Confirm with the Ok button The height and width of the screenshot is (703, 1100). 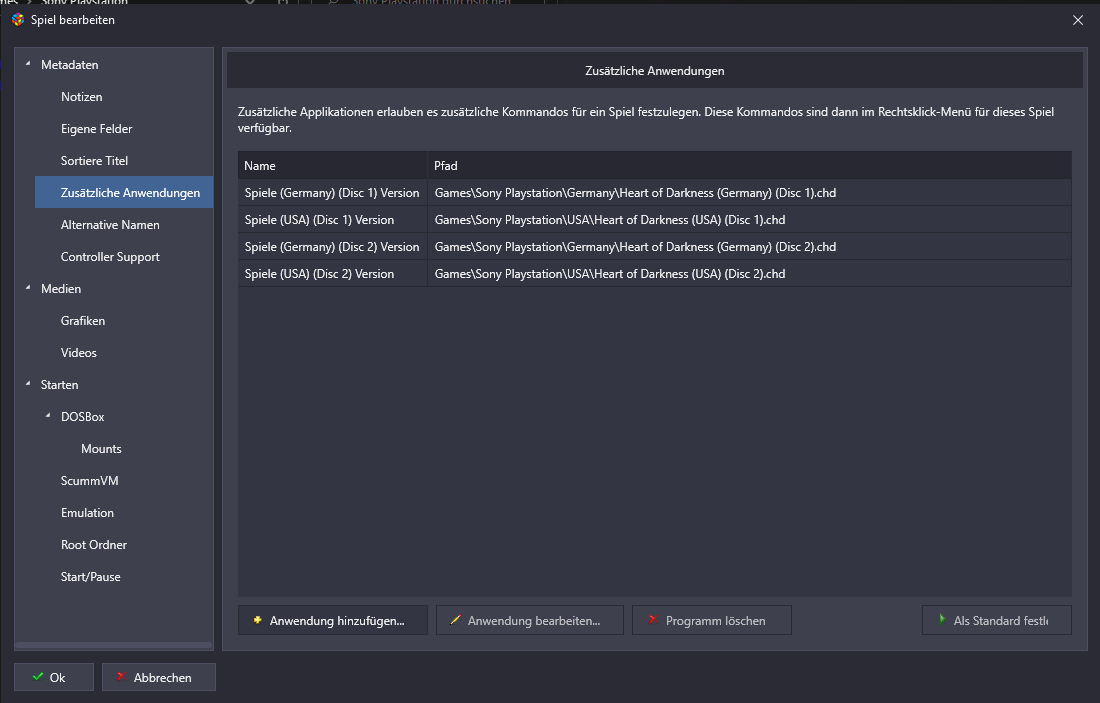54,677
